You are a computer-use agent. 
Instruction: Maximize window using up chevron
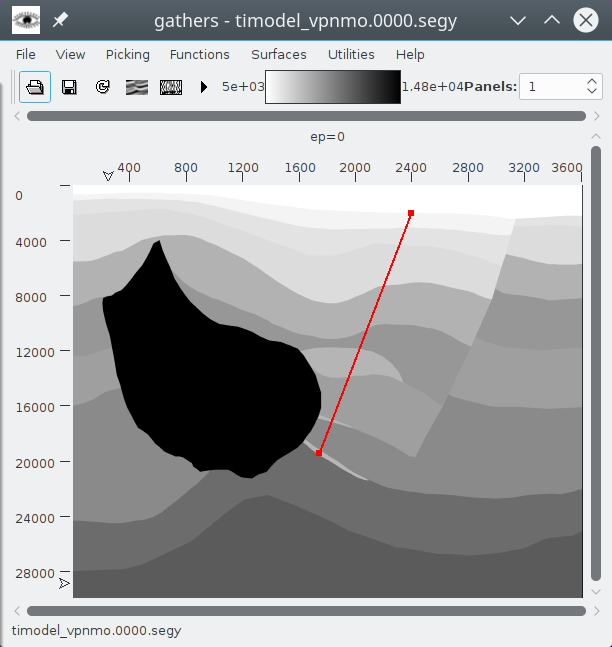[x=552, y=20]
